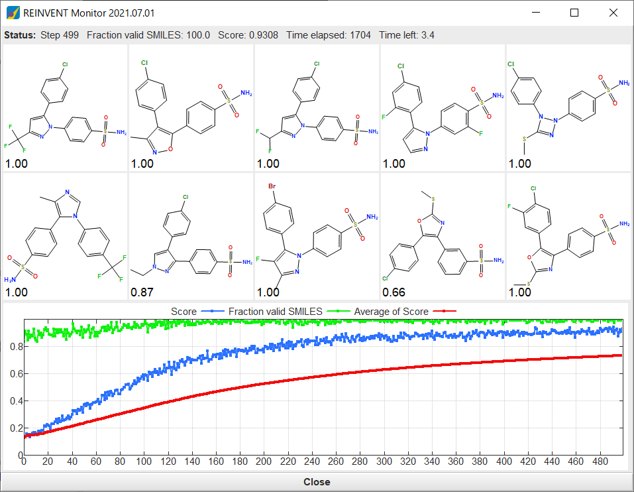Click the red Average of Score legend marker

[x=444, y=311]
